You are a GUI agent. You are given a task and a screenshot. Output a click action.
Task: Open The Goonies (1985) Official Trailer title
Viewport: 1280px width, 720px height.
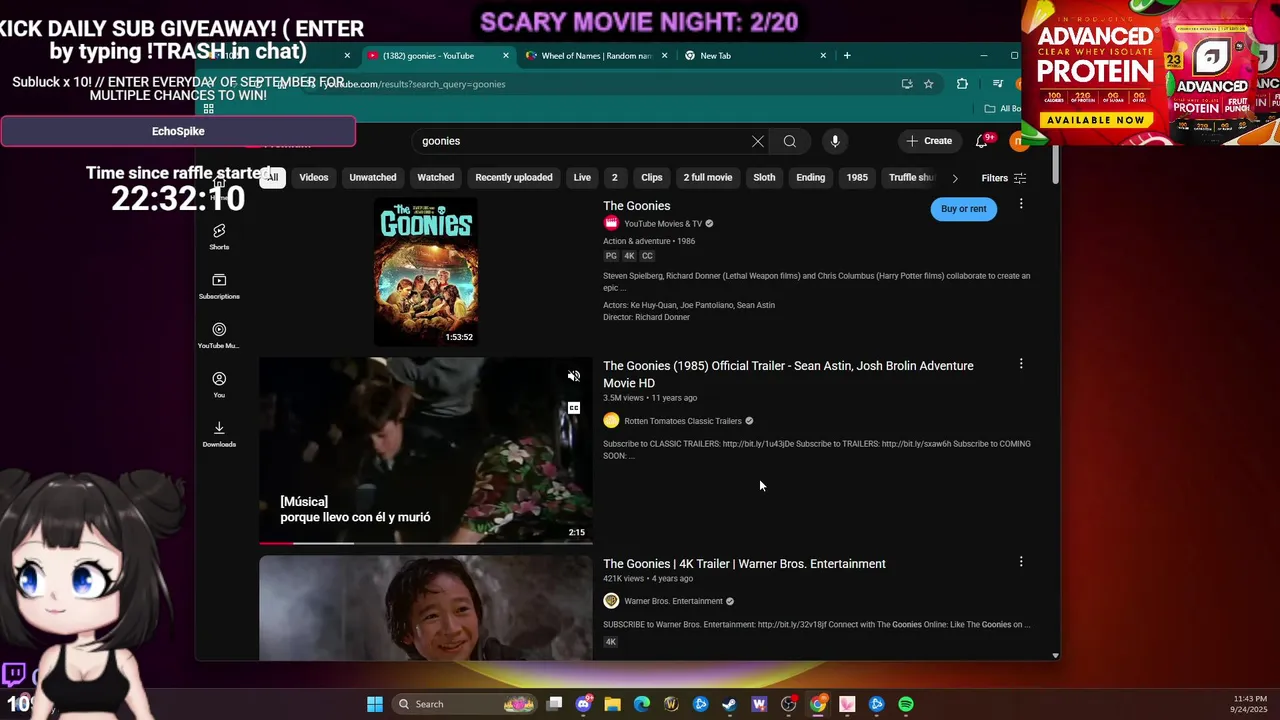coord(788,374)
